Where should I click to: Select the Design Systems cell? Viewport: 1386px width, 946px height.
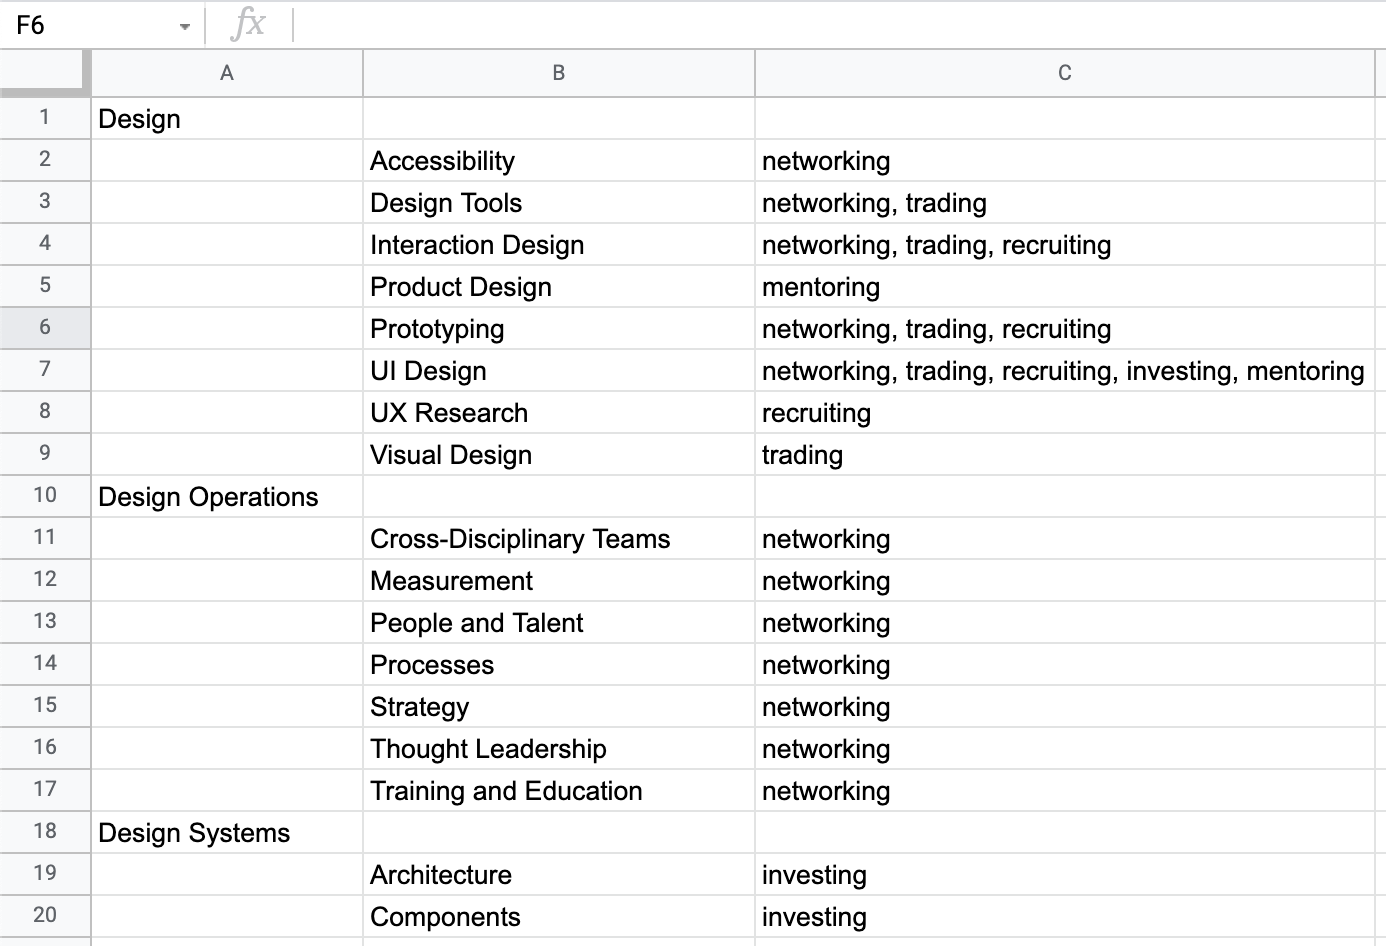227,833
